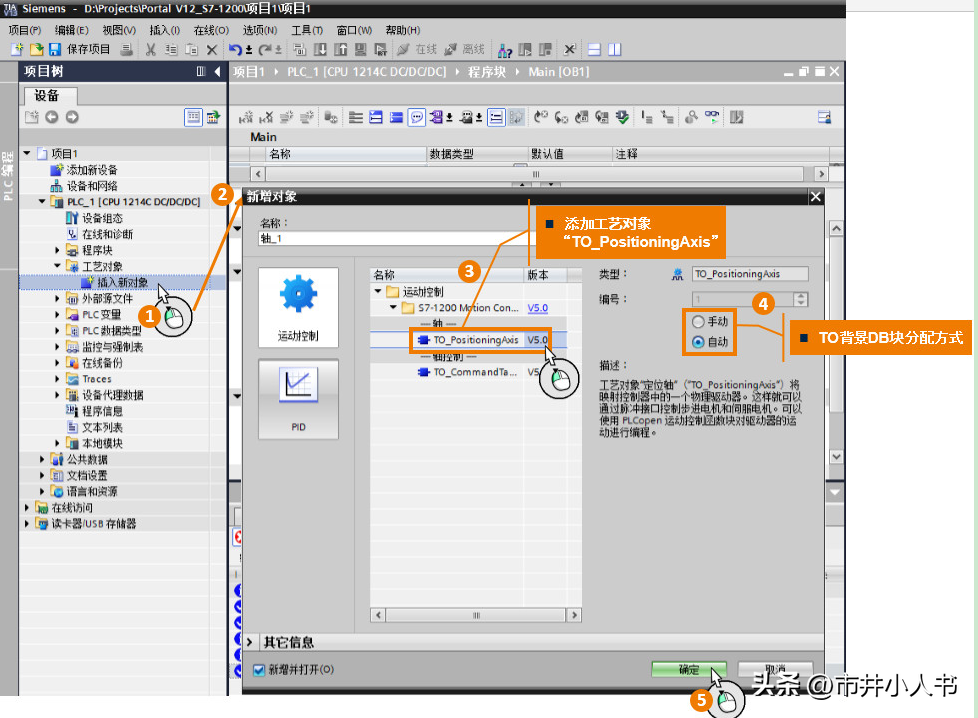Click the undo arrow in toolbar
978x718 pixels.
pos(234,49)
